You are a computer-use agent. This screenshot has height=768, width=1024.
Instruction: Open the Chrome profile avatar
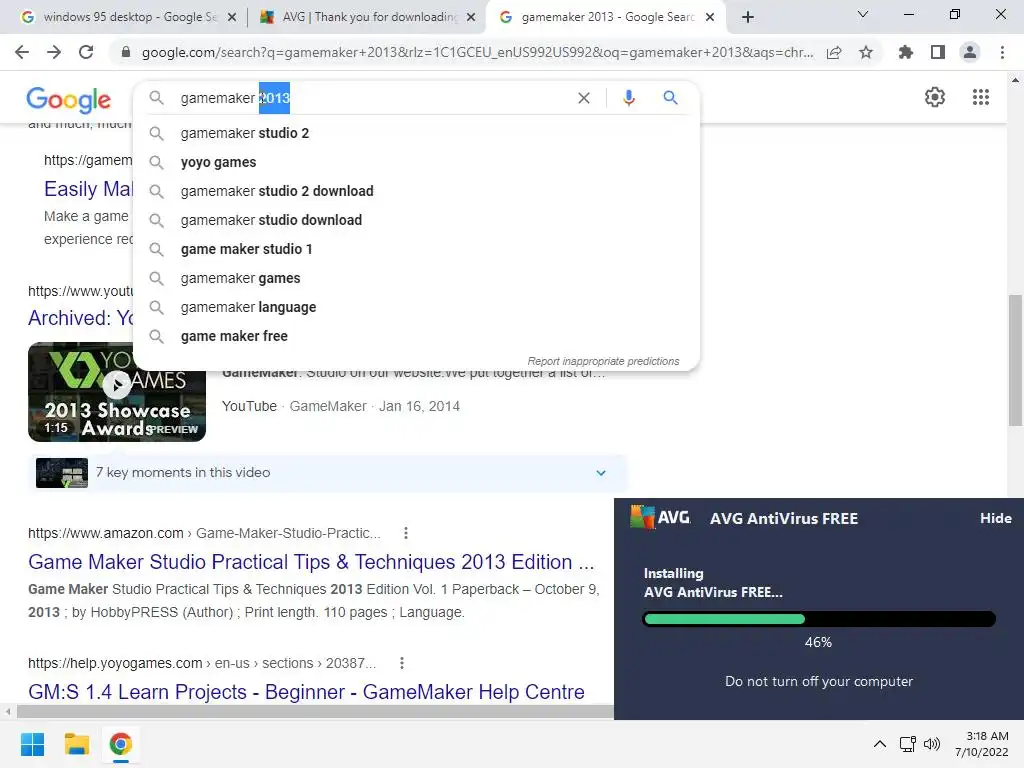[970, 52]
